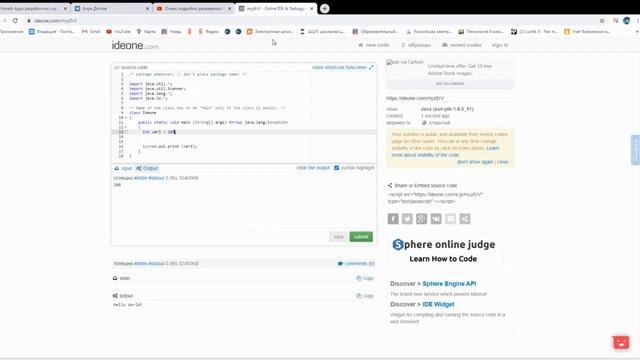
Task: Open образцы in the ideone header
Action: pos(416,45)
